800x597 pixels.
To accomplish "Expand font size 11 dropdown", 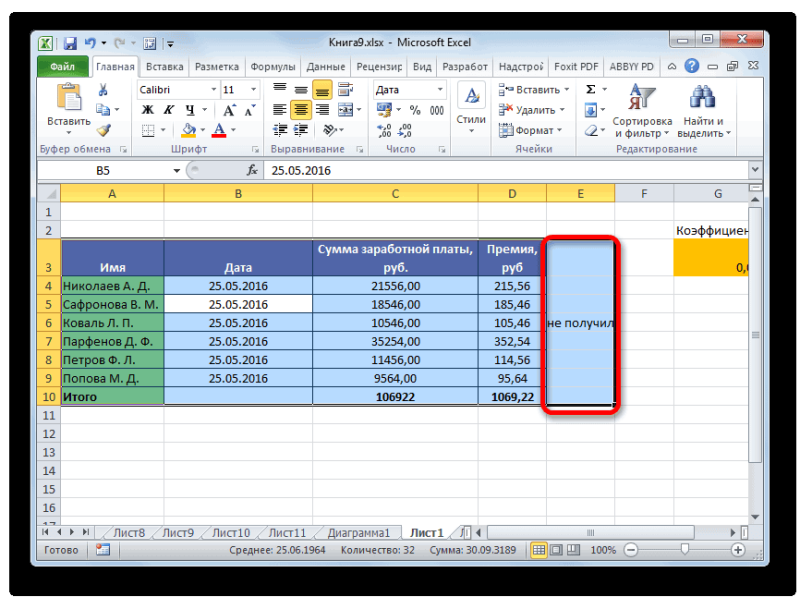I will [x=253, y=90].
